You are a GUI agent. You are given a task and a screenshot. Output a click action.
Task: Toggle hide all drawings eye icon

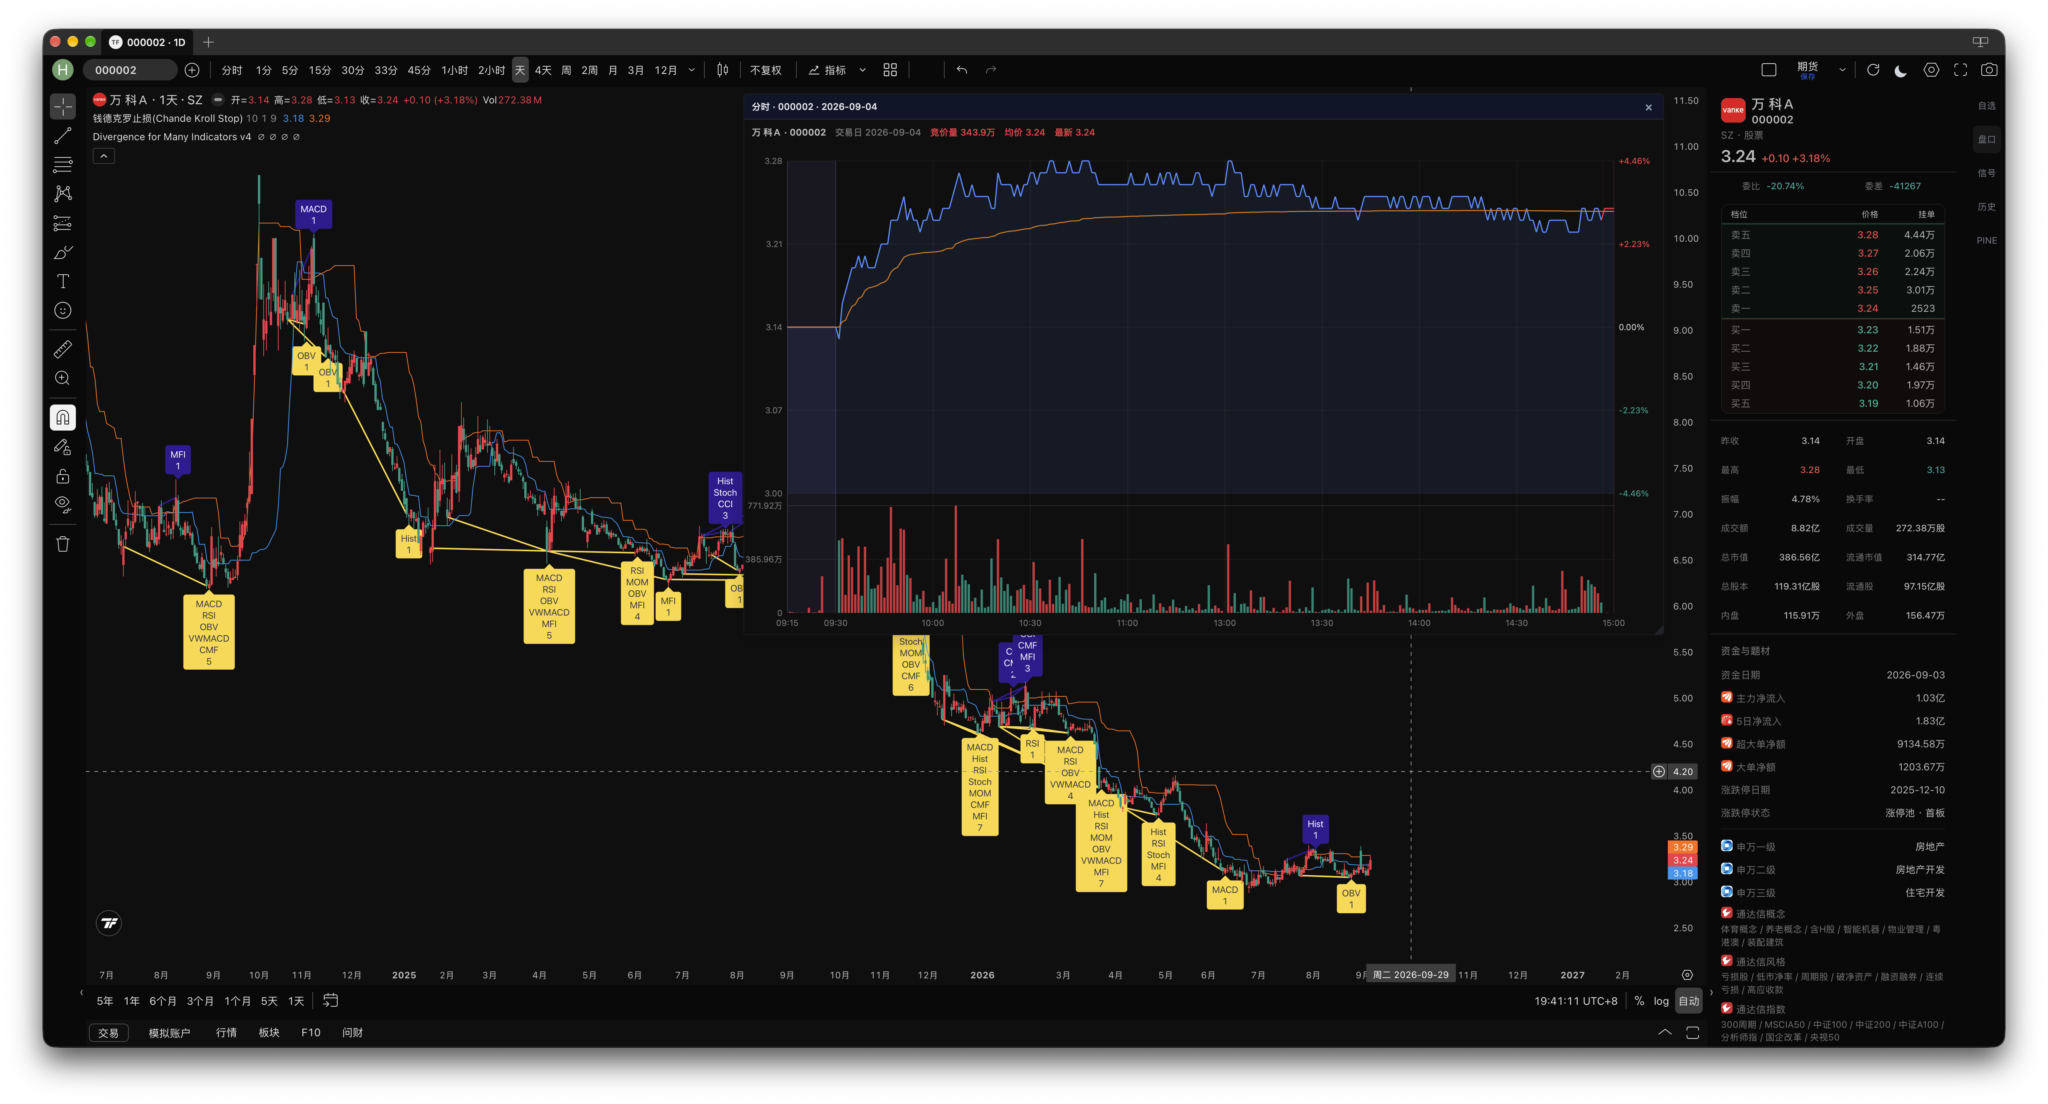point(63,505)
